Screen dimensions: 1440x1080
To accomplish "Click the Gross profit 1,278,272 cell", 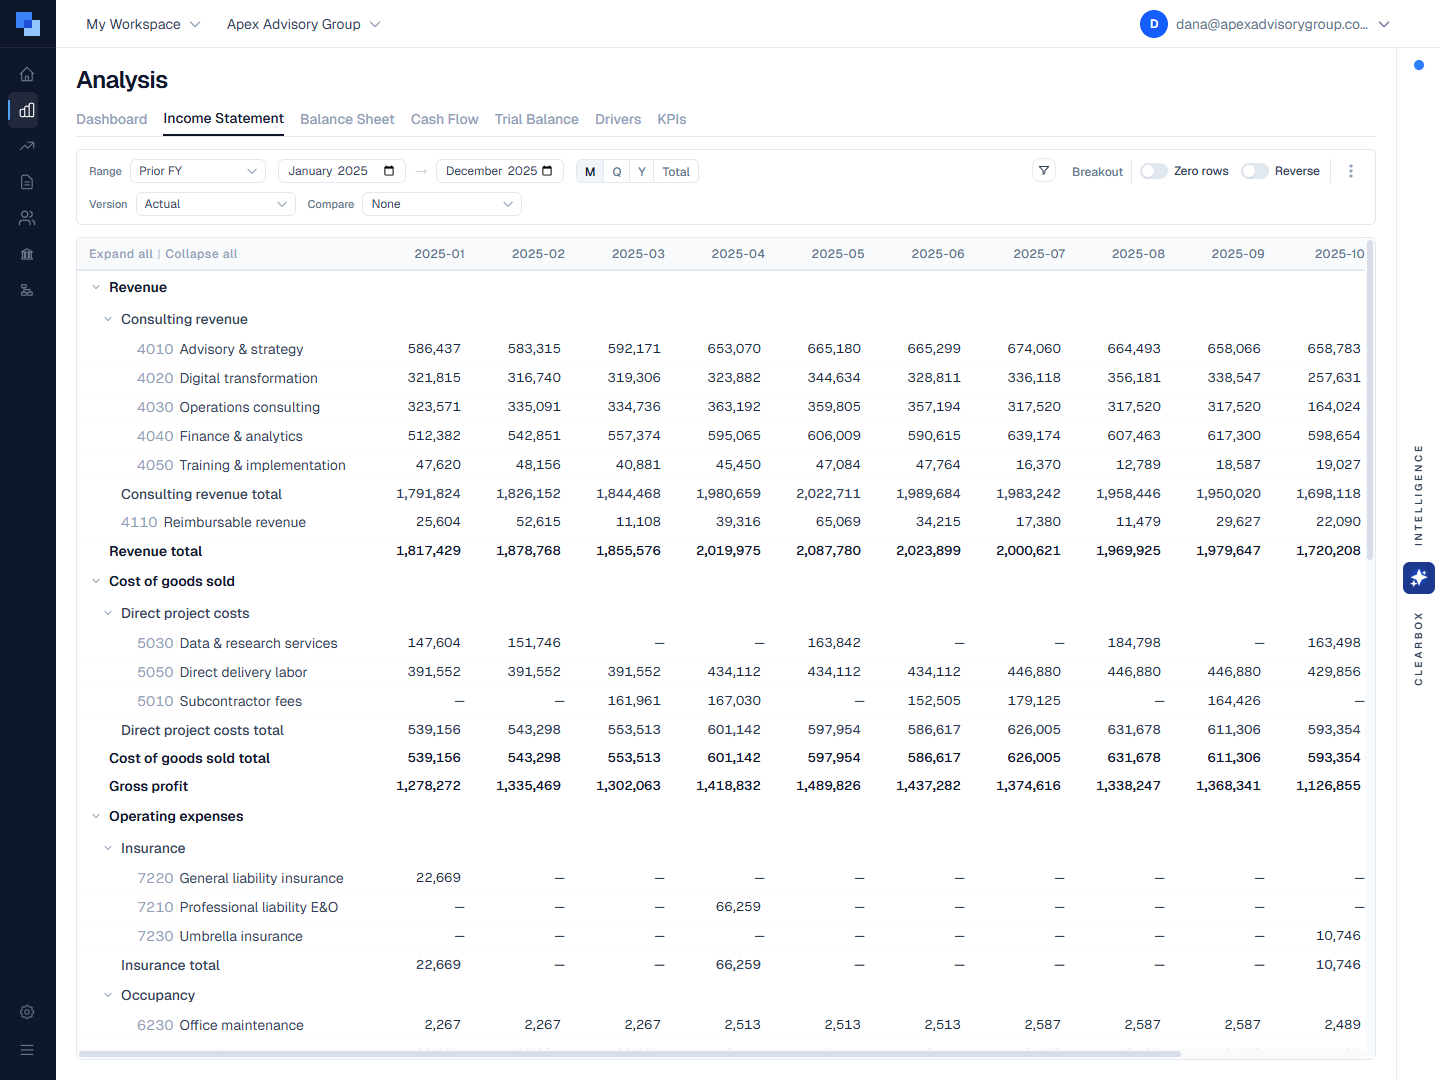I will pyautogui.click(x=428, y=786).
